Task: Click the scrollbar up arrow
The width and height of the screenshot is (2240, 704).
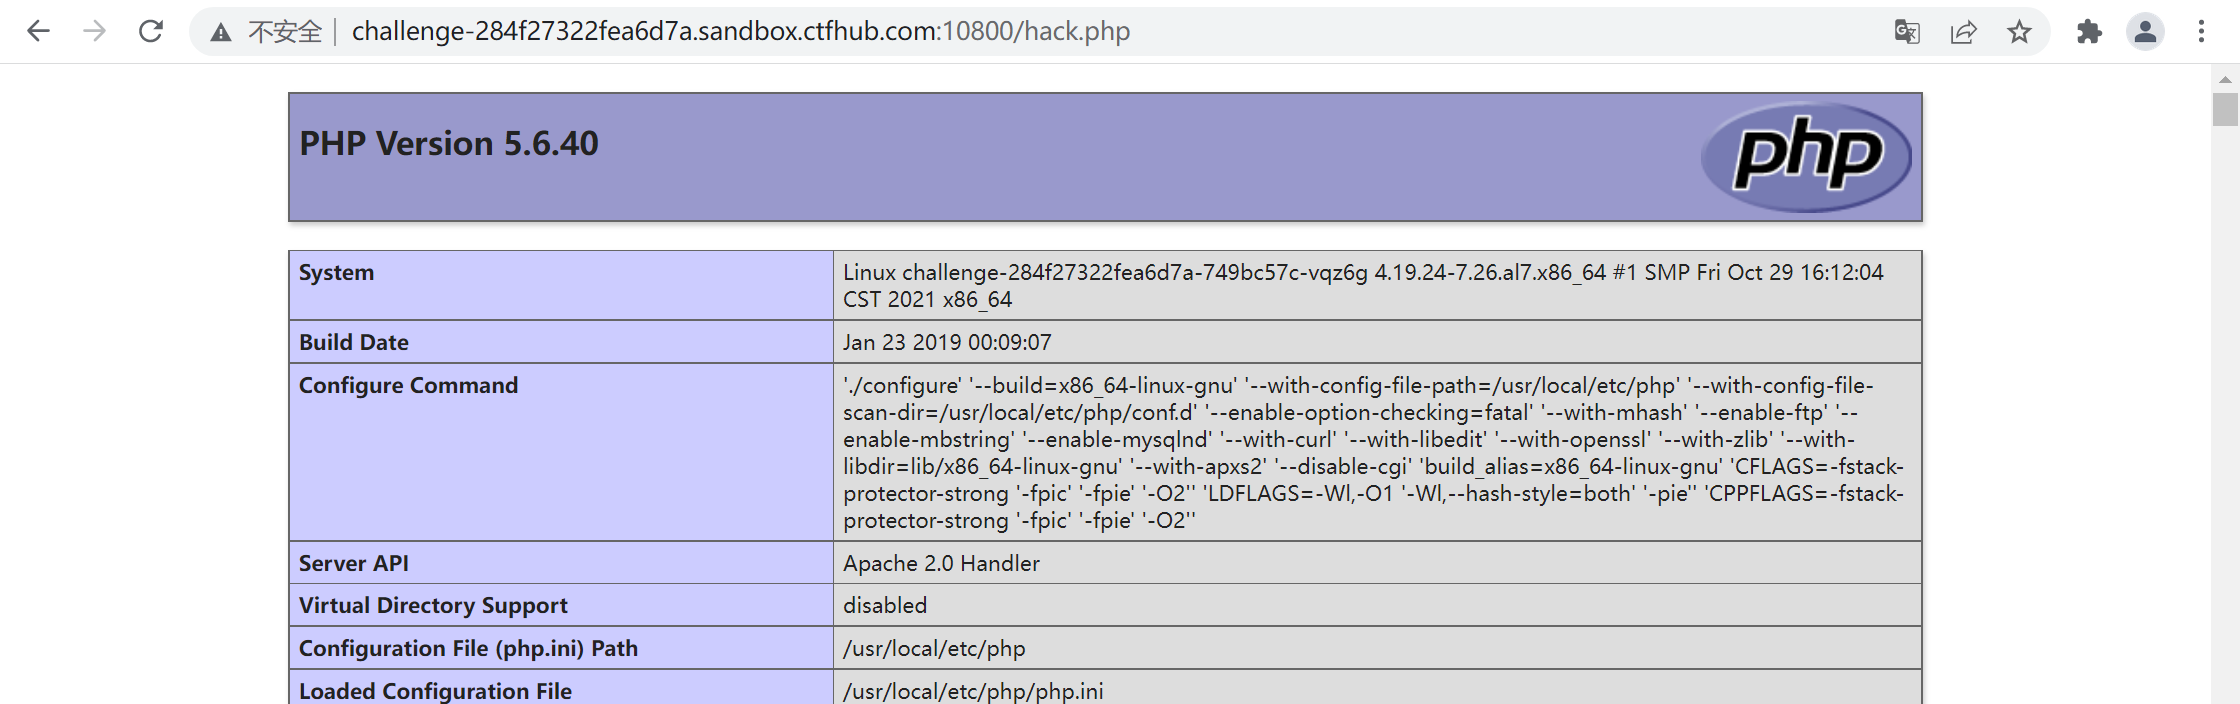Action: [2225, 79]
